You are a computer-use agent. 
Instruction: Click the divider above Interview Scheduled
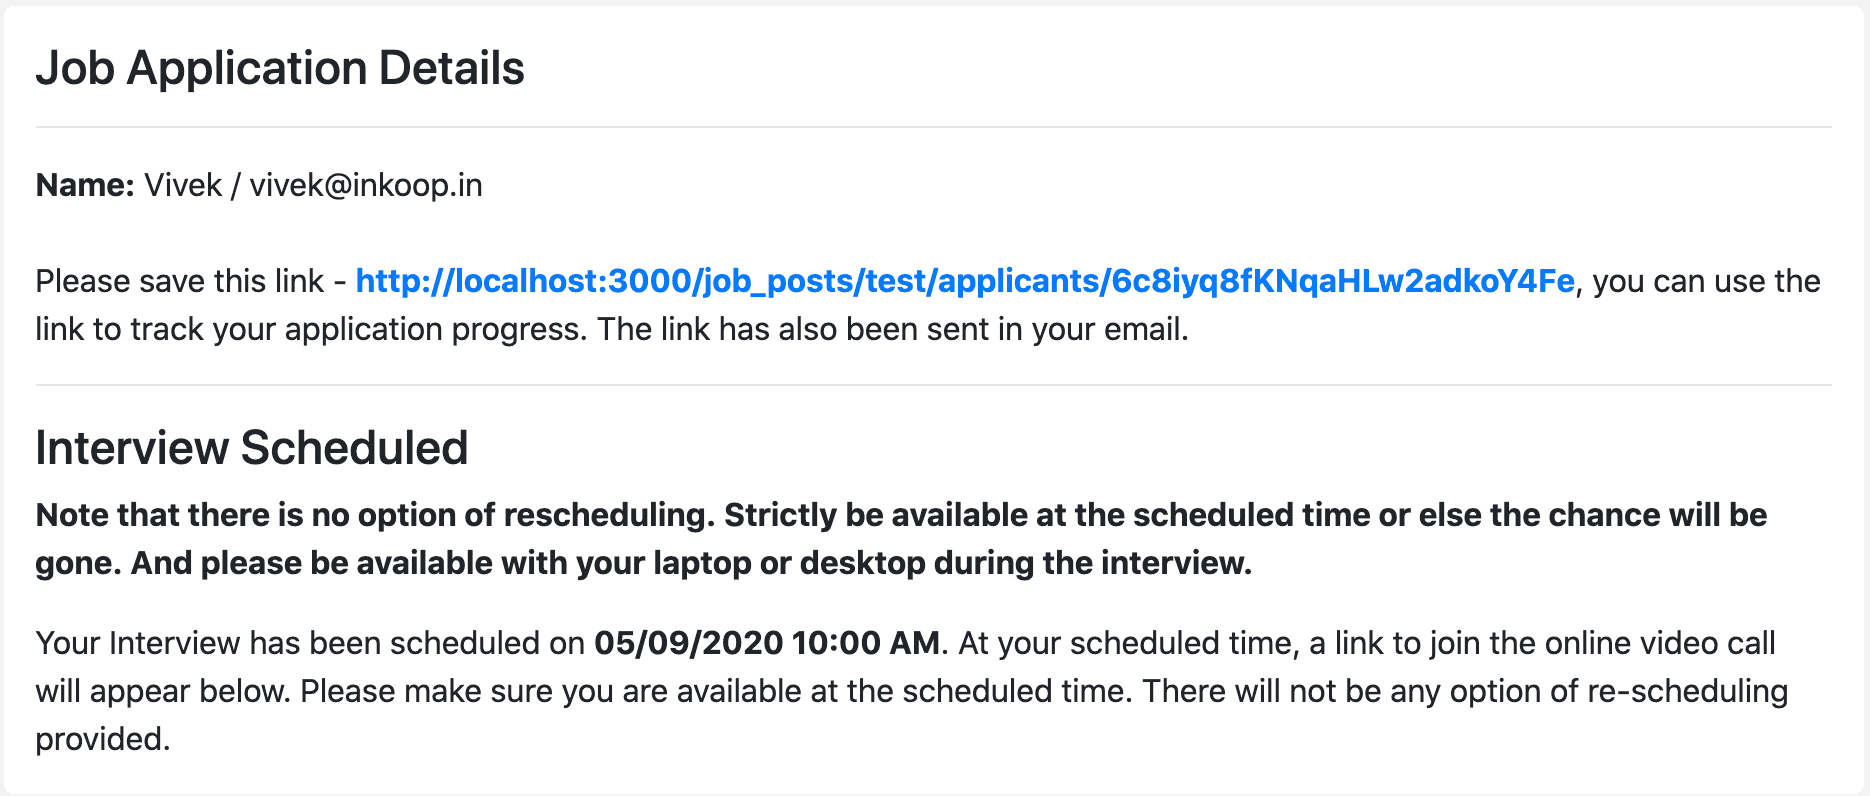(934, 385)
